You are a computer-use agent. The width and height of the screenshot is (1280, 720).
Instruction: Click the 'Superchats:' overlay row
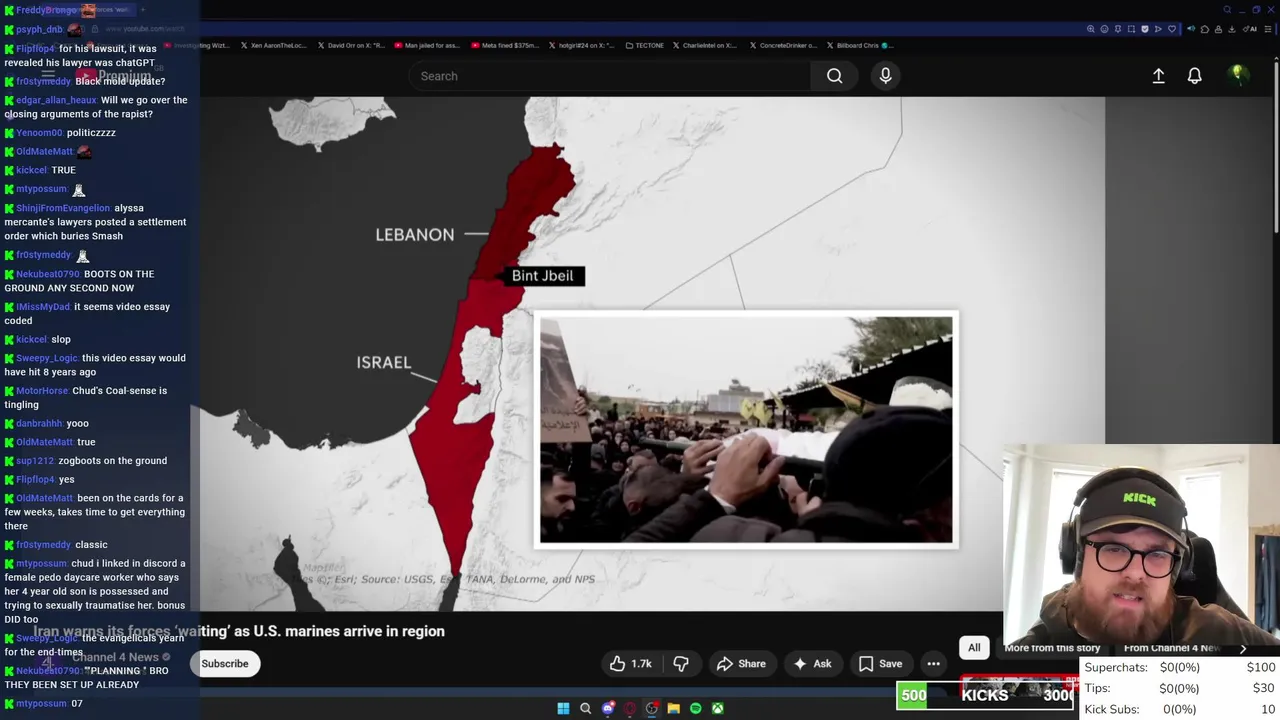[x=1180, y=667]
